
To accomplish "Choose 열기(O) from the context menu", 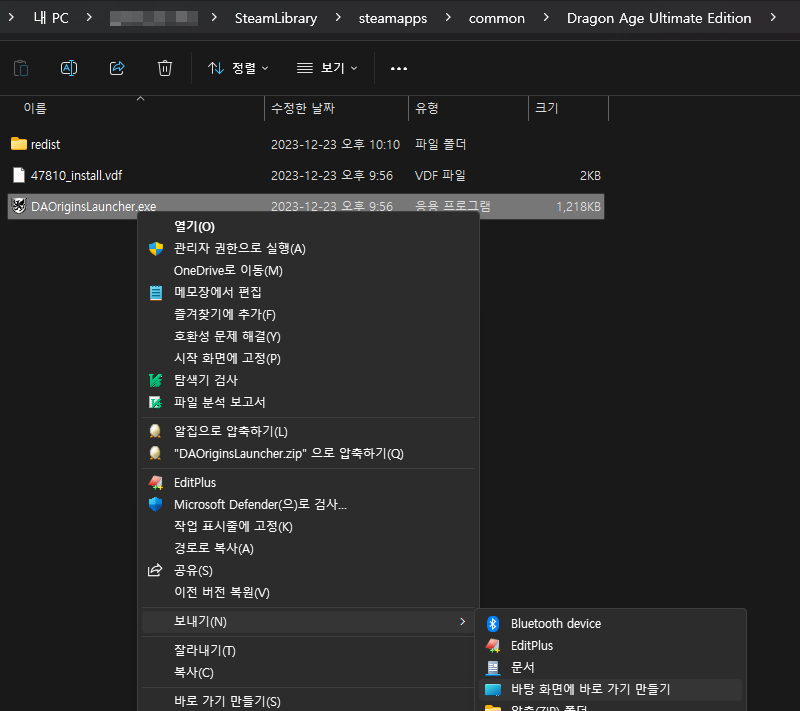I will (309, 226).
